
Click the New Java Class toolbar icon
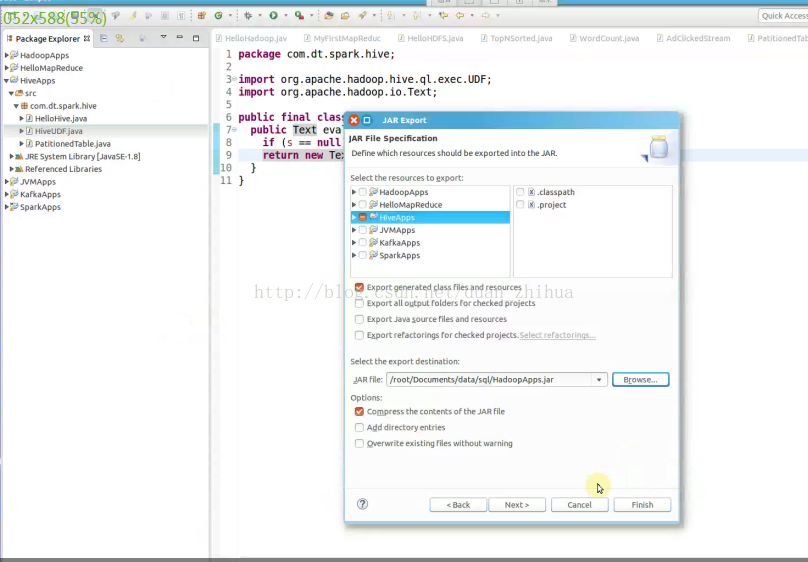coord(218,15)
